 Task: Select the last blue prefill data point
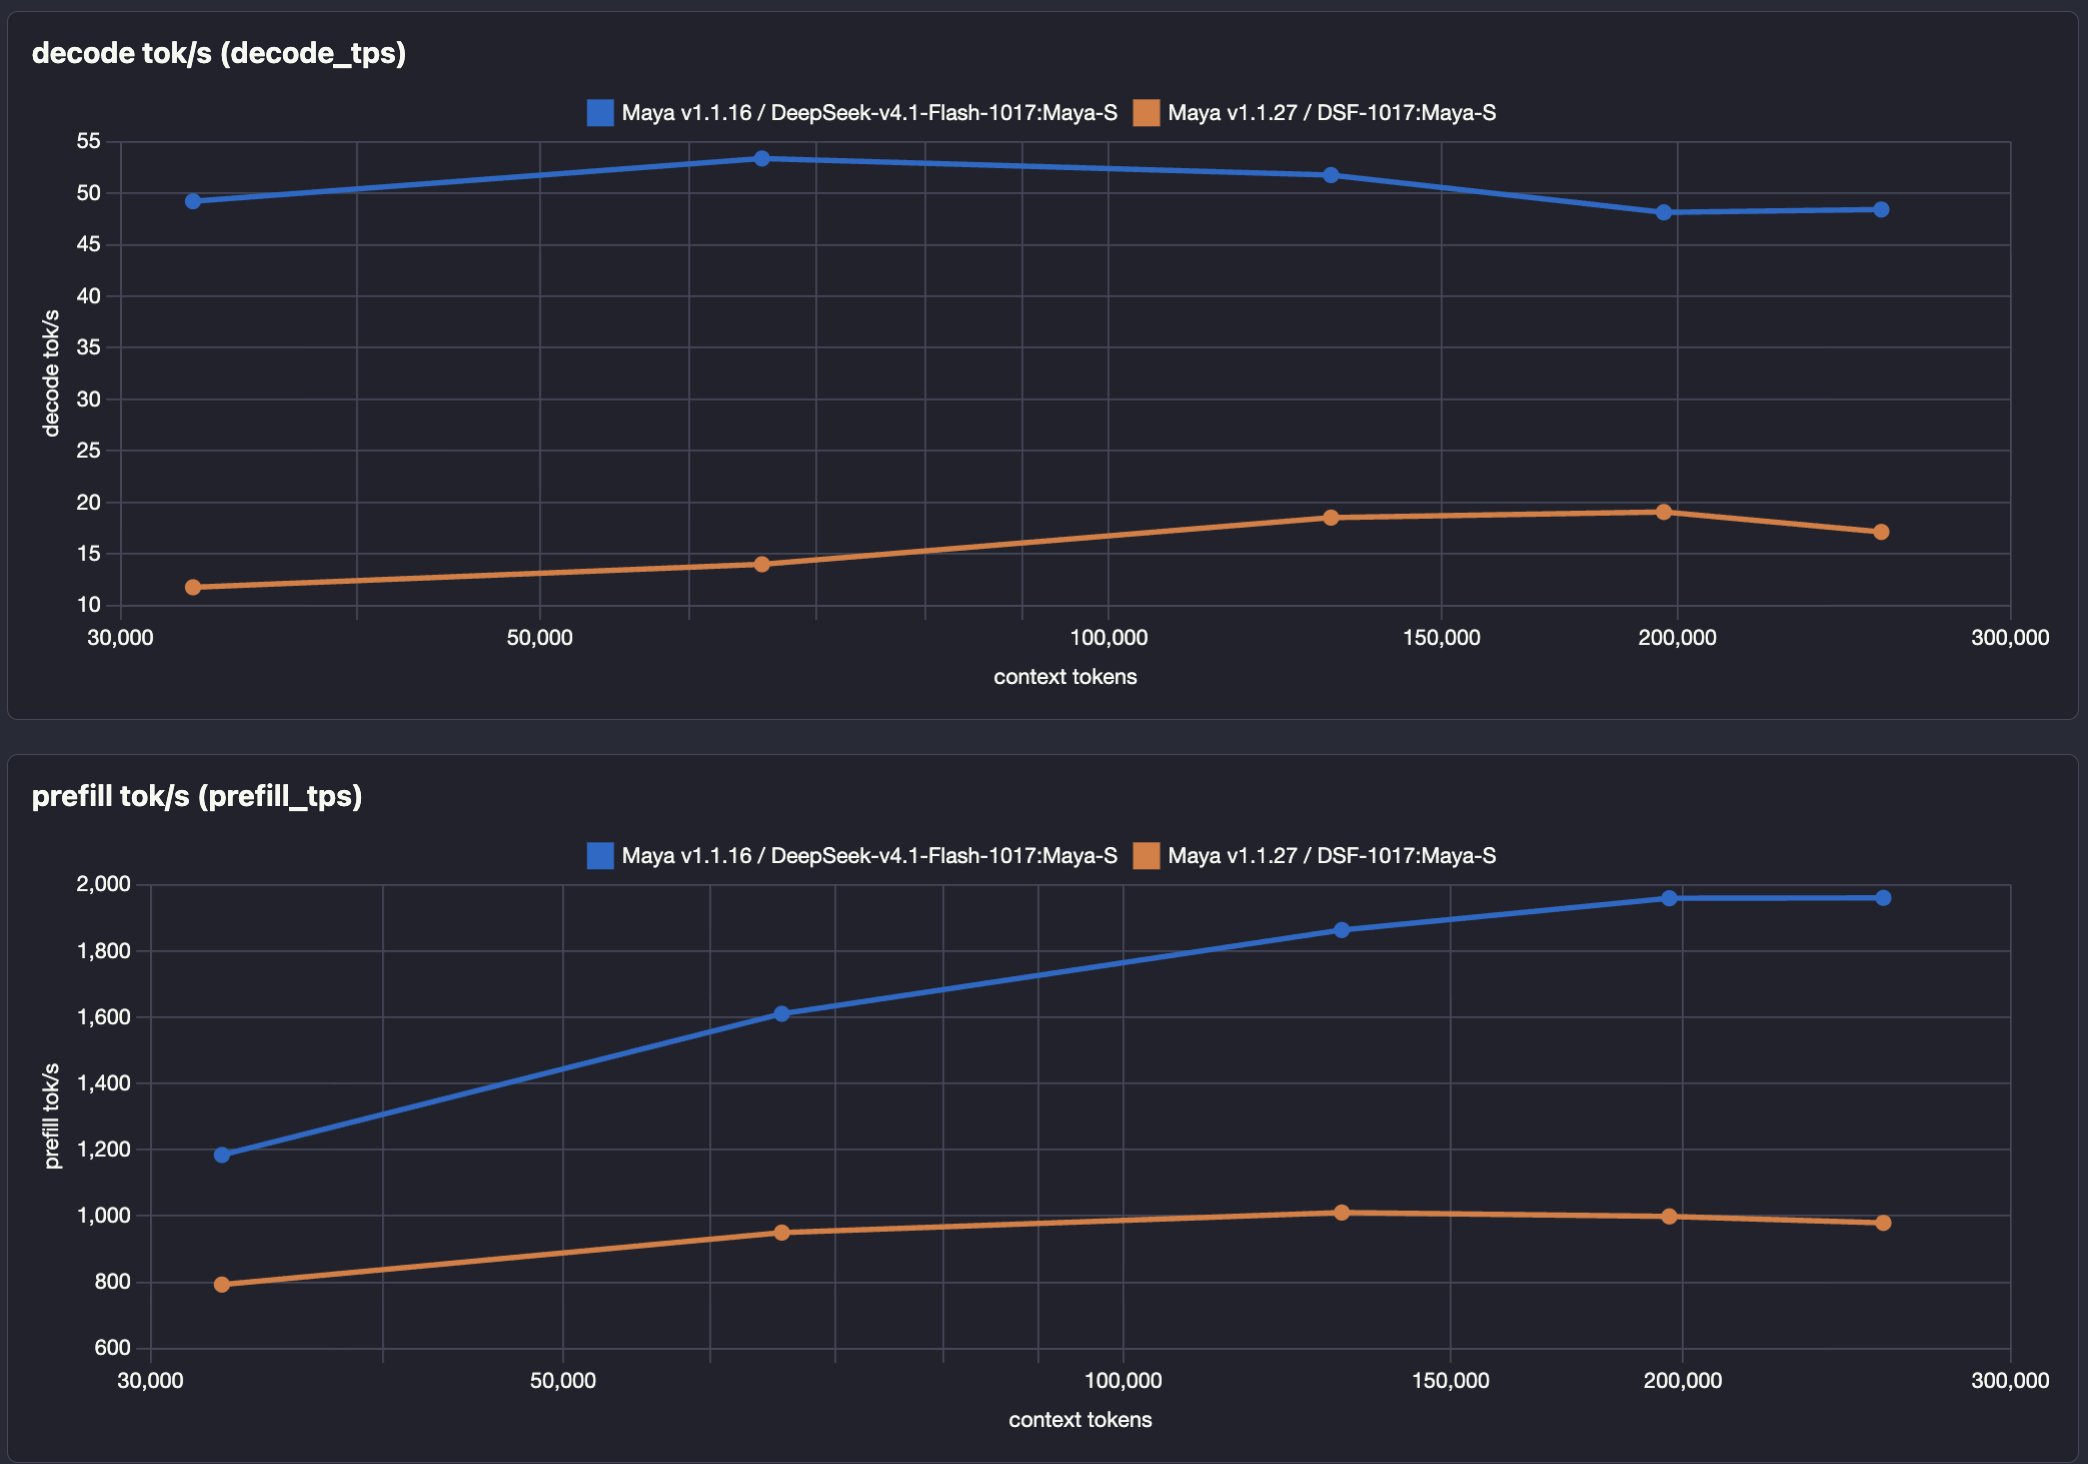click(x=1883, y=899)
